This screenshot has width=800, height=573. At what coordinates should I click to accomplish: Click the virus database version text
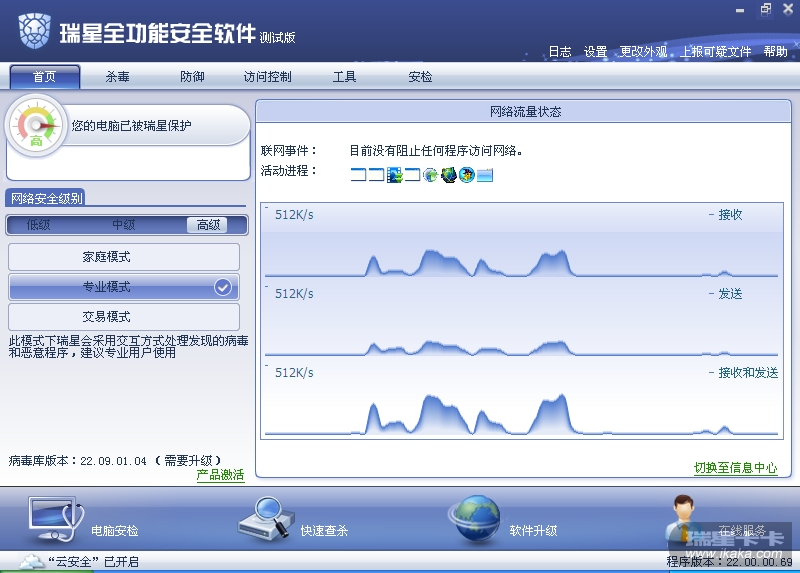click(x=115, y=461)
